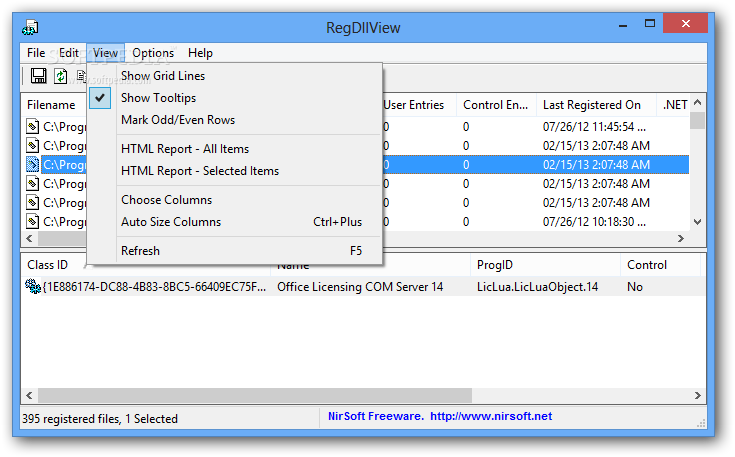Open the File menu
The width and height of the screenshot is (735, 457).
pos(36,52)
